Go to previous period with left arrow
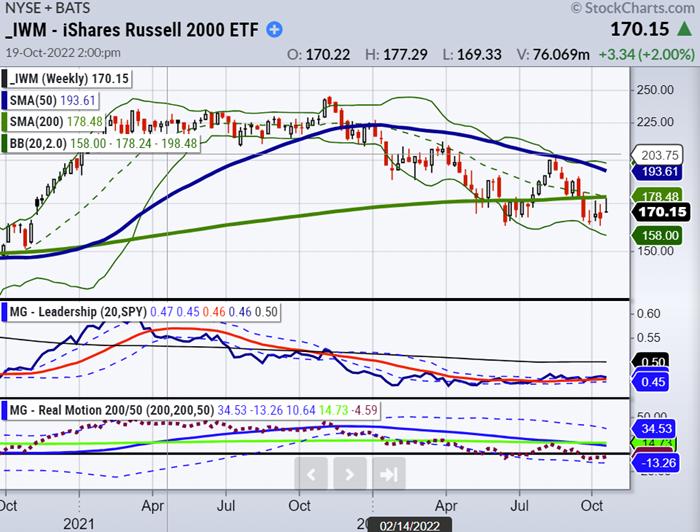The width and height of the screenshot is (700, 532). coord(311,474)
